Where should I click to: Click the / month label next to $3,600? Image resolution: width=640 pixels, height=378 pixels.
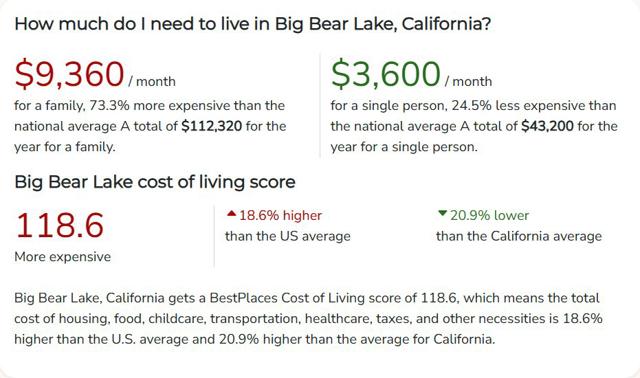[469, 81]
